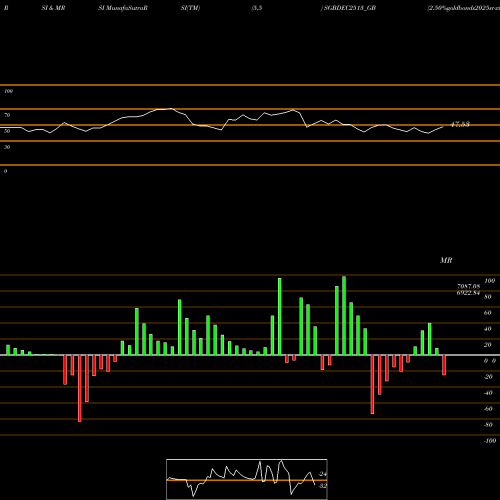Click the SGBDEC2513_GB symbol text in header
This screenshot has width=500, height=500.
point(350,8)
